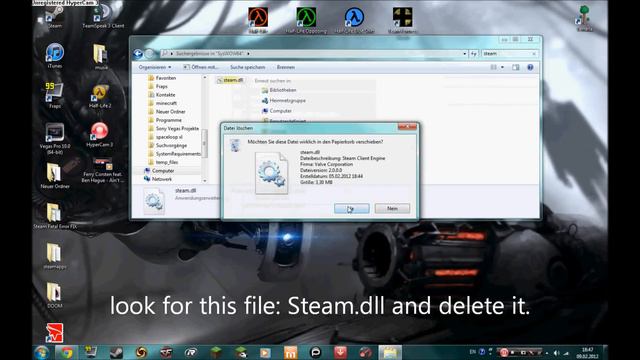Clear the search box with X
The width and height of the screenshot is (640, 360).
[534, 53]
